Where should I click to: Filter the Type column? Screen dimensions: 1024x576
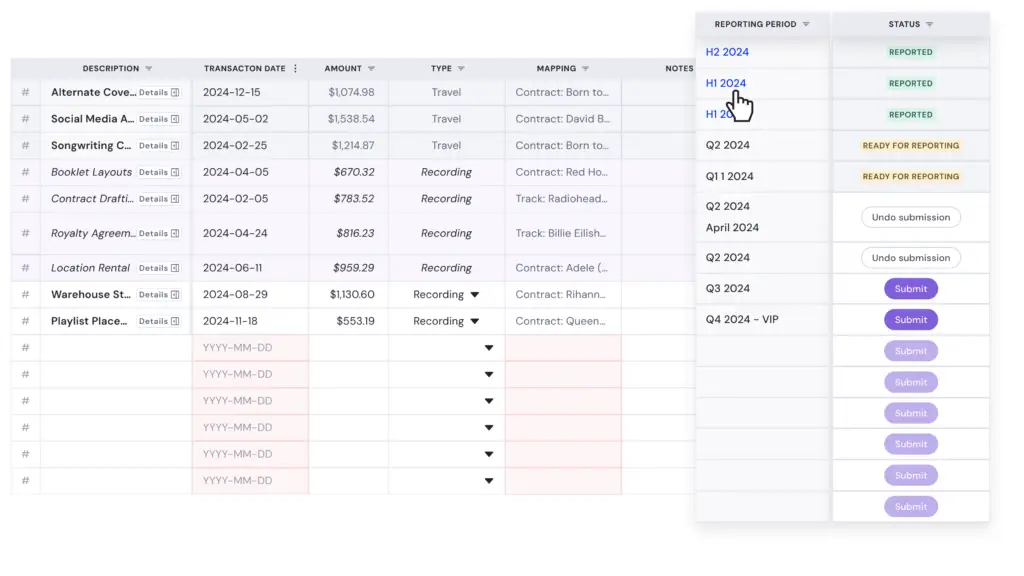tap(461, 69)
